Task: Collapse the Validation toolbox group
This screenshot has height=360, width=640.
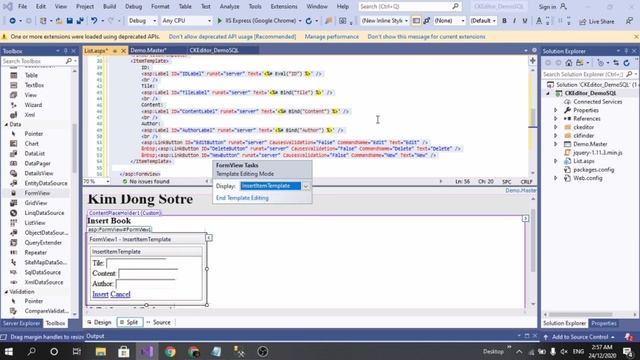Action: (6, 292)
